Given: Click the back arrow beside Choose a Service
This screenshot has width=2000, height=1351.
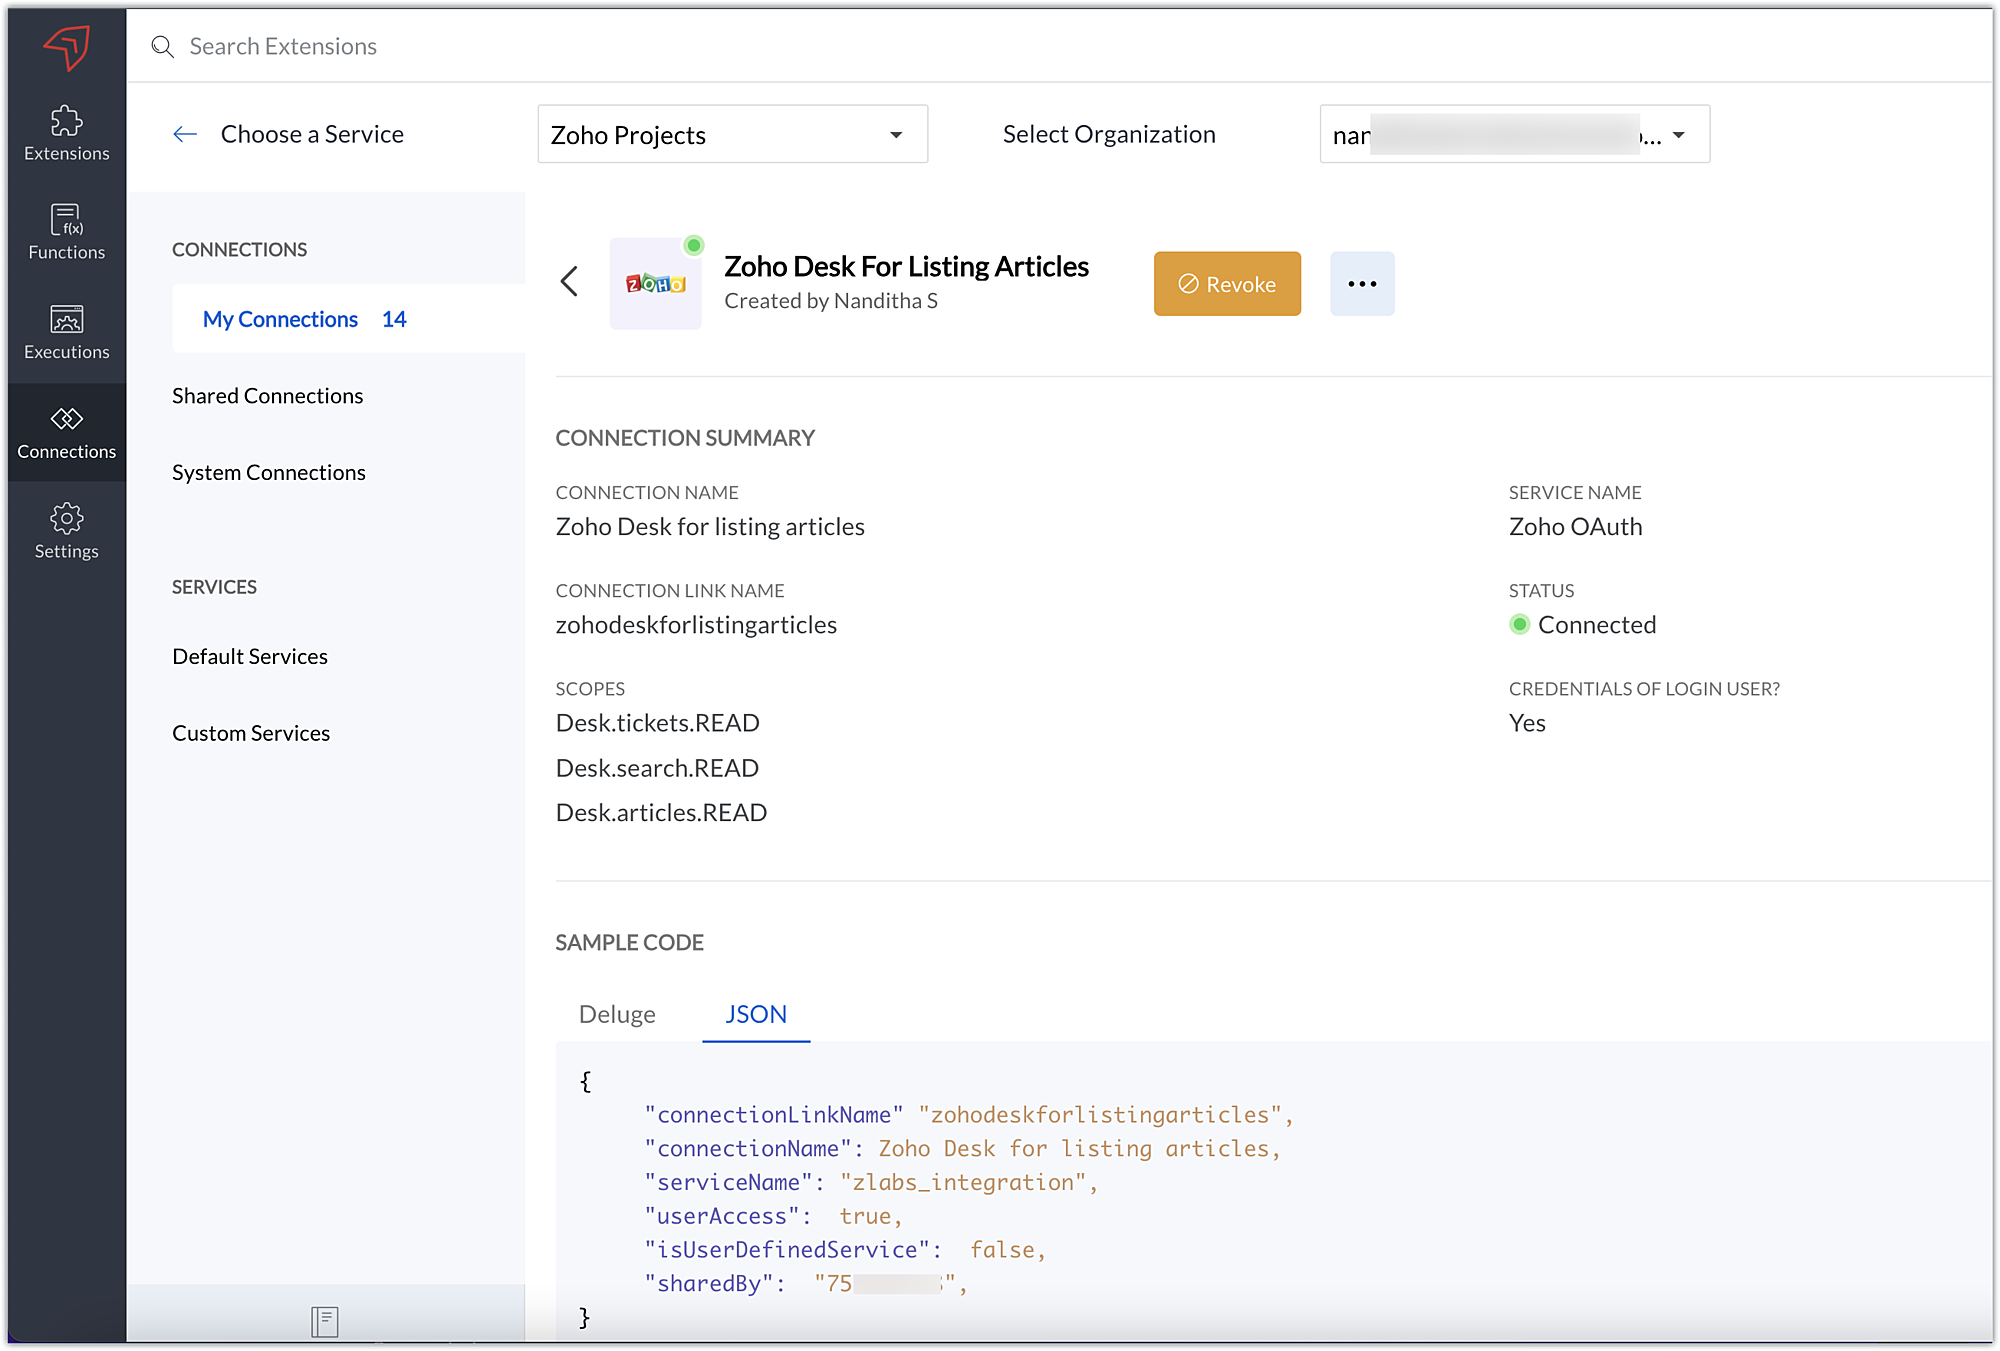Looking at the screenshot, I should tap(185, 134).
